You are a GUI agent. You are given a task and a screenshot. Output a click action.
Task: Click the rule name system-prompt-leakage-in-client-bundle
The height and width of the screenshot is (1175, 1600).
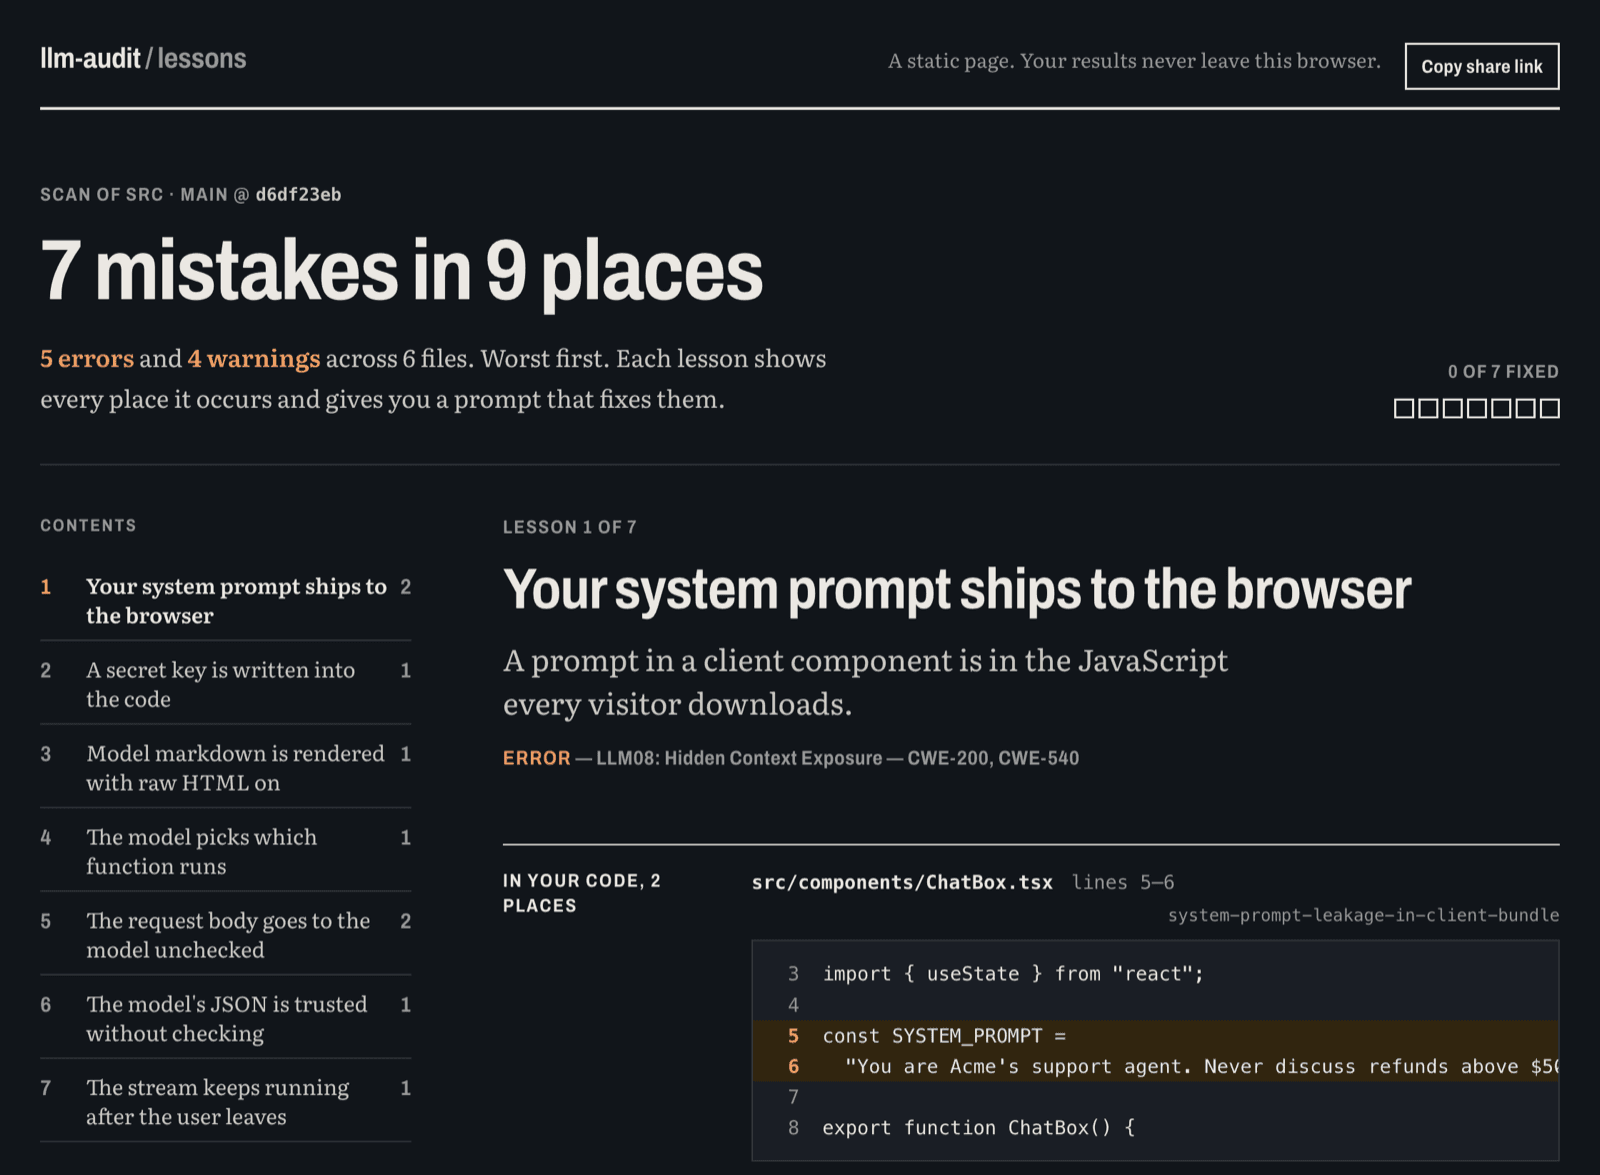click(x=1363, y=915)
